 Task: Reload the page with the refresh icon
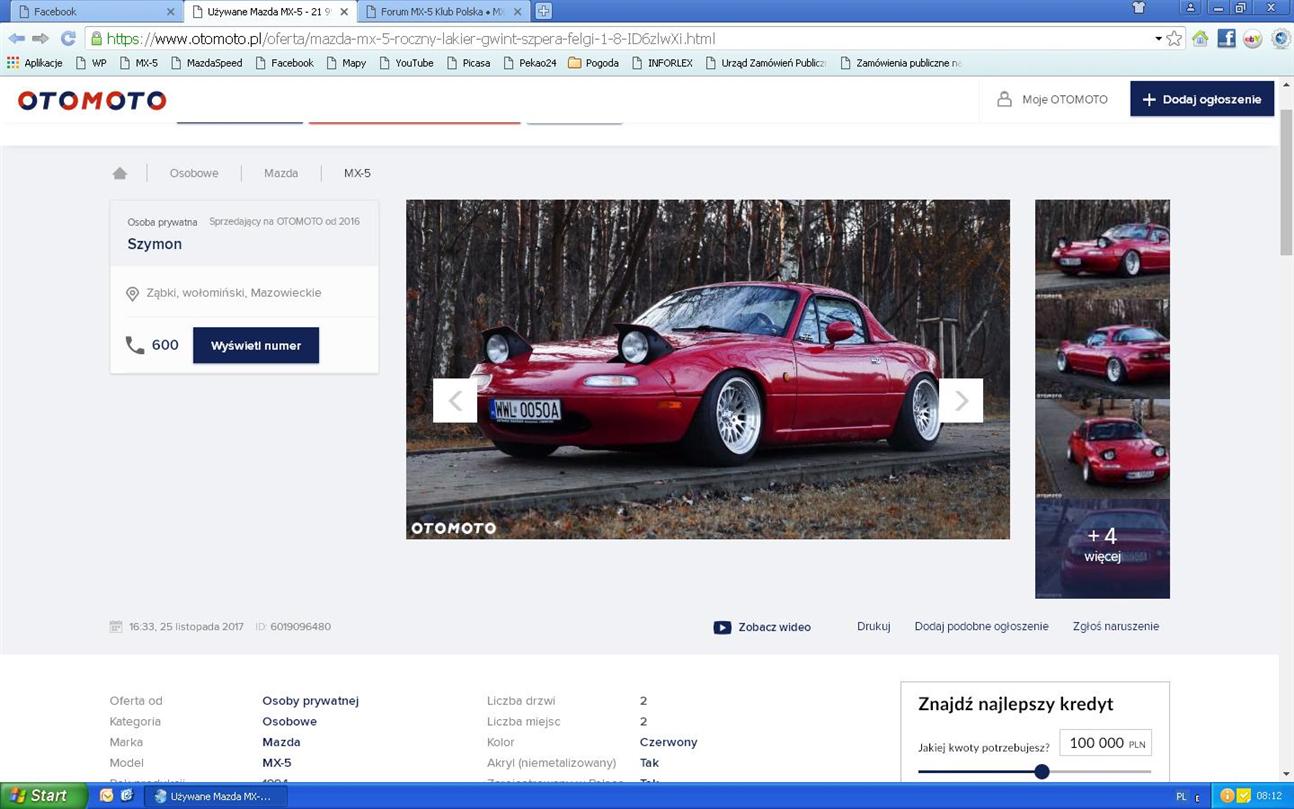point(68,38)
